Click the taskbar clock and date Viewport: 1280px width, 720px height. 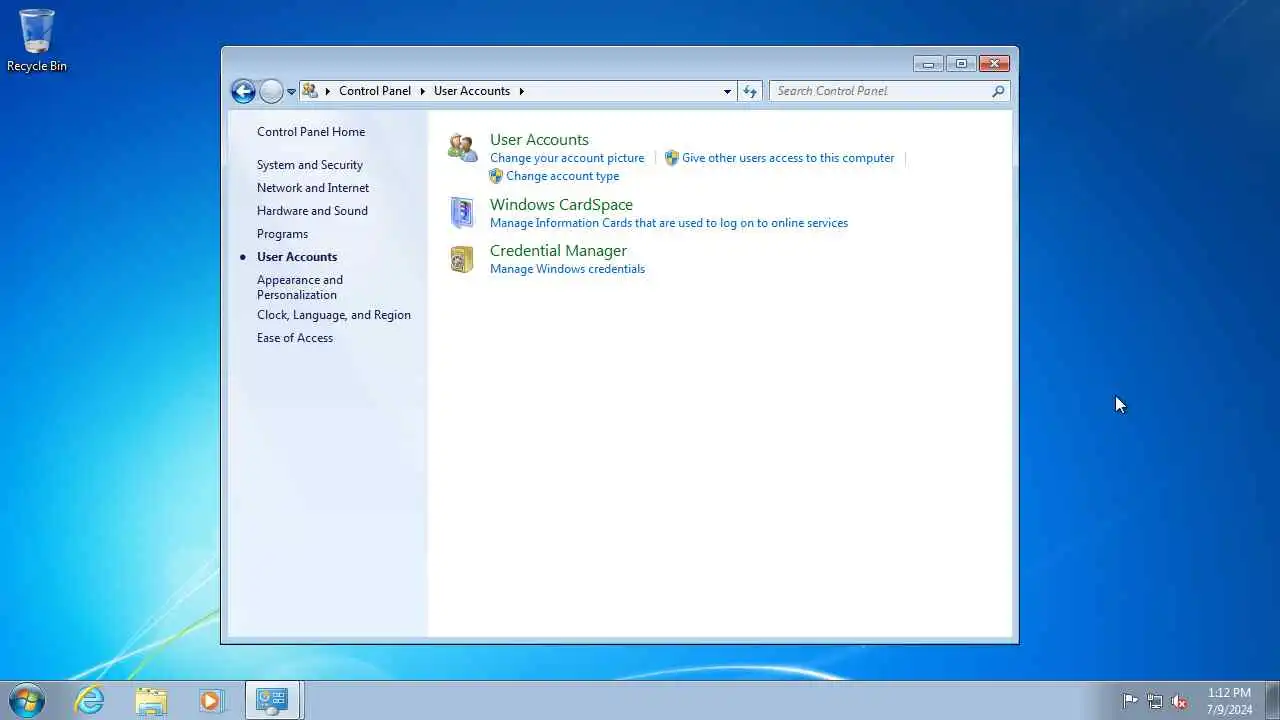click(1229, 701)
